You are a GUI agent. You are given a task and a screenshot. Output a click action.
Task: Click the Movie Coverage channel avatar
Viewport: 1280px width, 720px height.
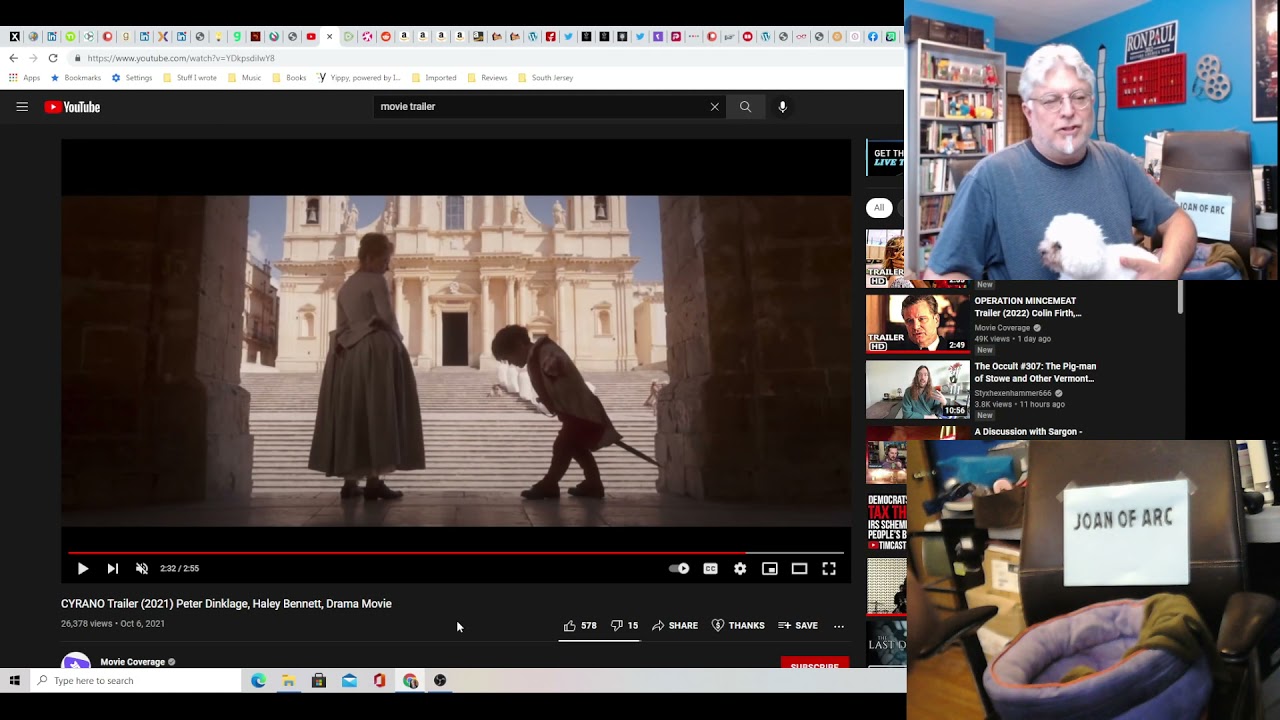click(76, 661)
